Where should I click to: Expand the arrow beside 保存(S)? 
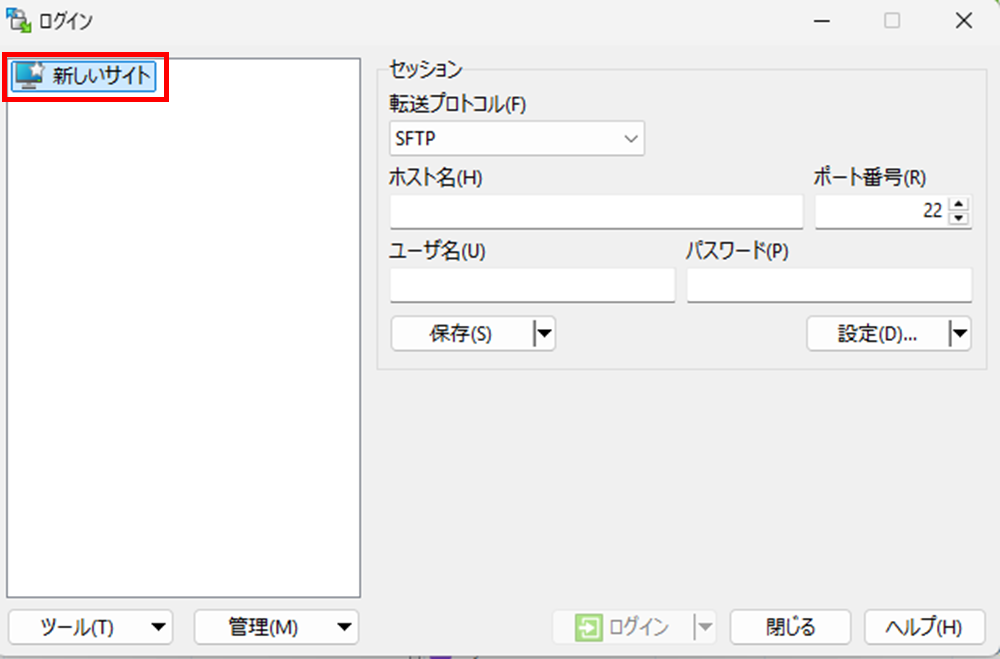pyautogui.click(x=544, y=335)
